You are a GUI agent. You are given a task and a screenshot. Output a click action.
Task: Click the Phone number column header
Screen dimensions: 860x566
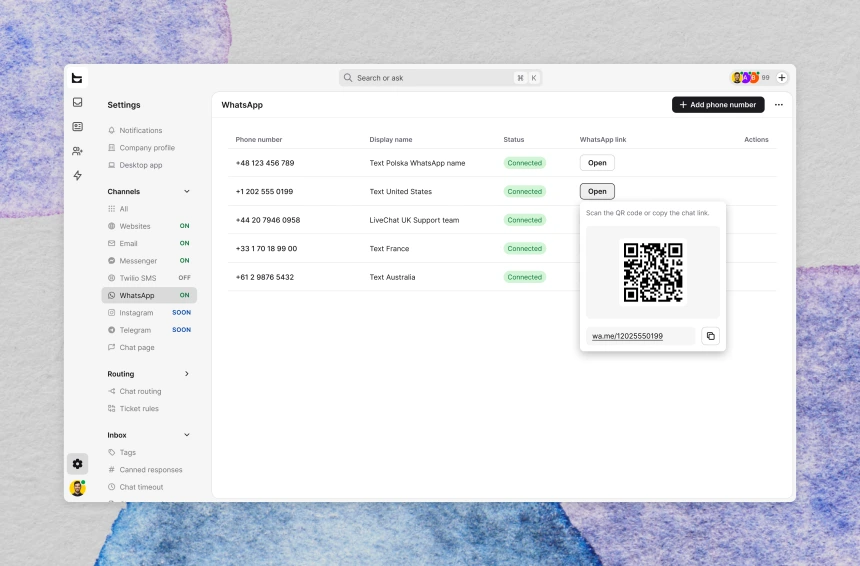(259, 139)
